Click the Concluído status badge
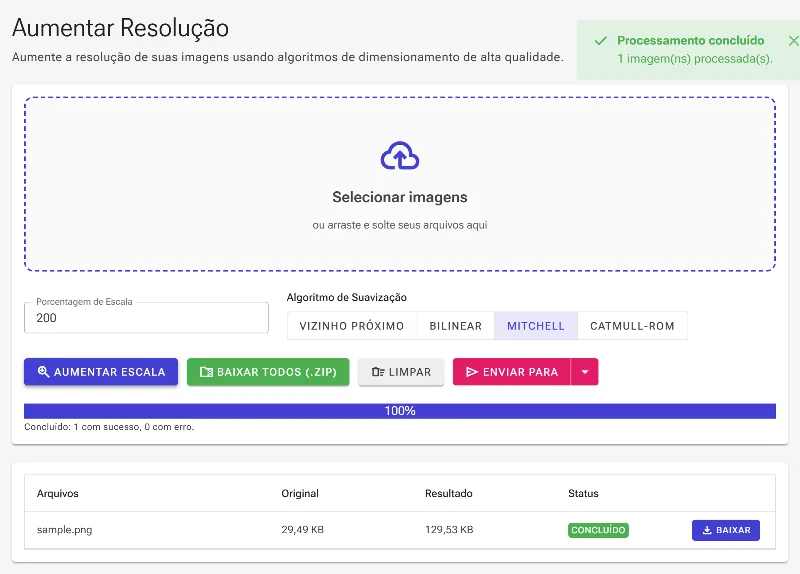 598,530
